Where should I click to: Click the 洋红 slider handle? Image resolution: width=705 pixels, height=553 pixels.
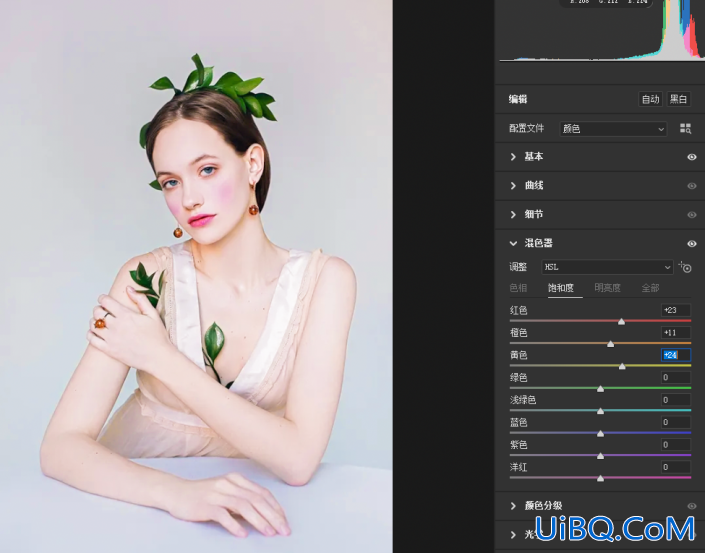pos(600,478)
